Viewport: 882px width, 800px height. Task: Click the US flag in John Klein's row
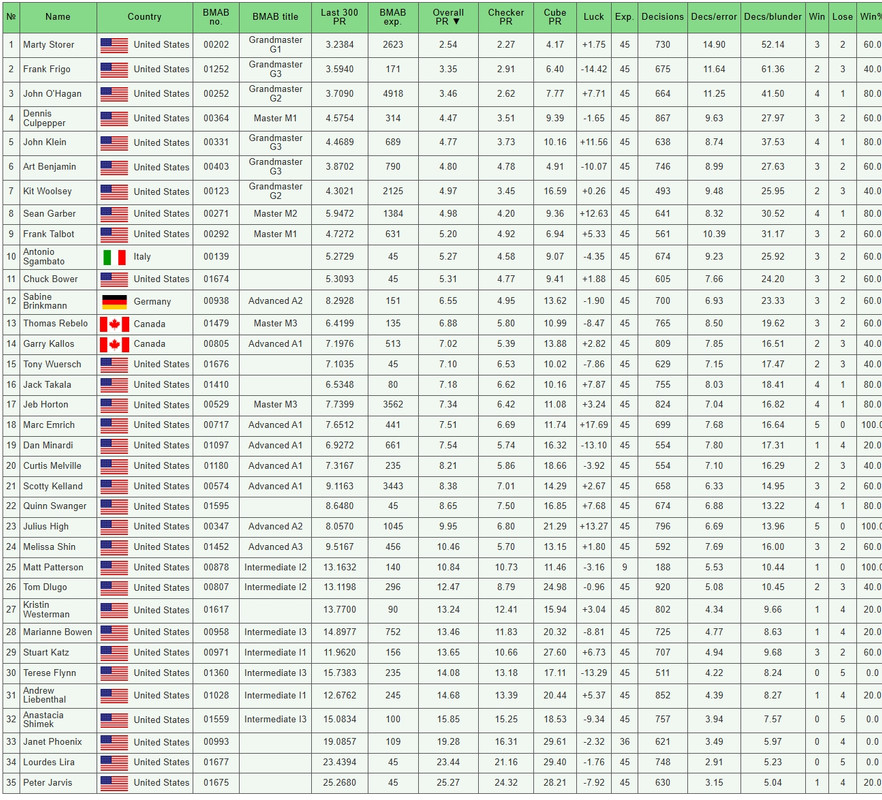(114, 143)
